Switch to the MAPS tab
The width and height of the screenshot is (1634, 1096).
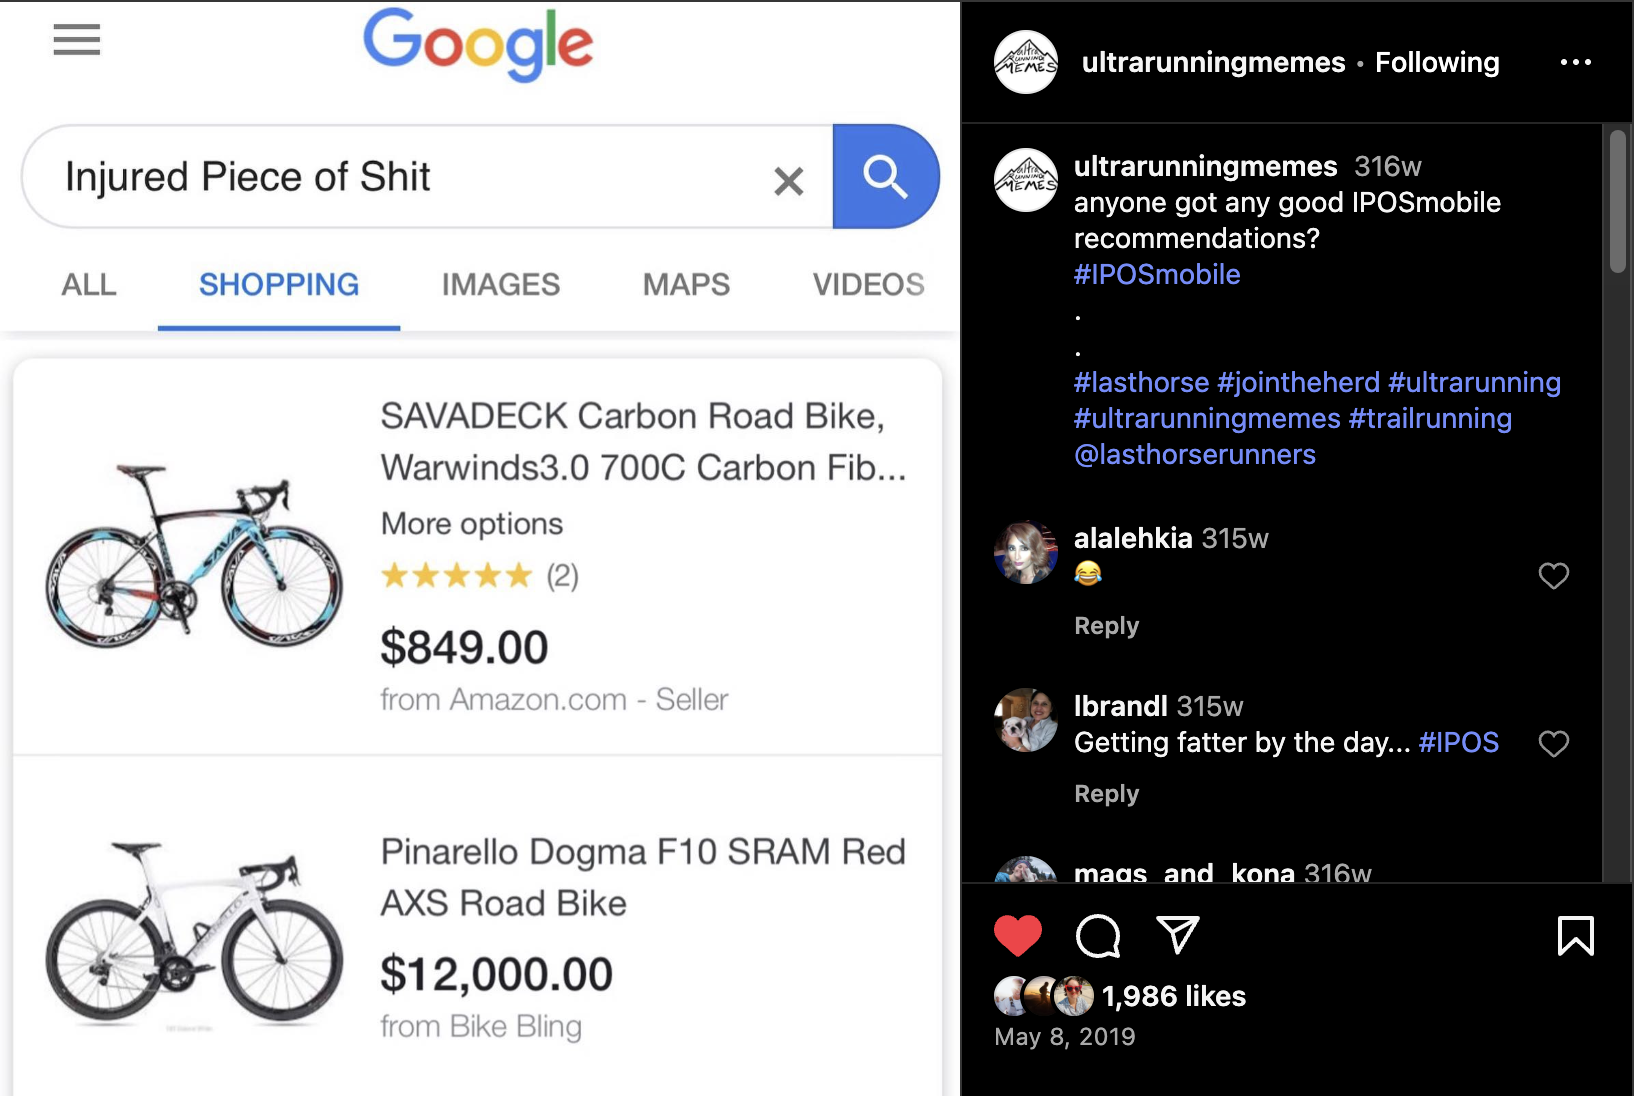point(686,285)
